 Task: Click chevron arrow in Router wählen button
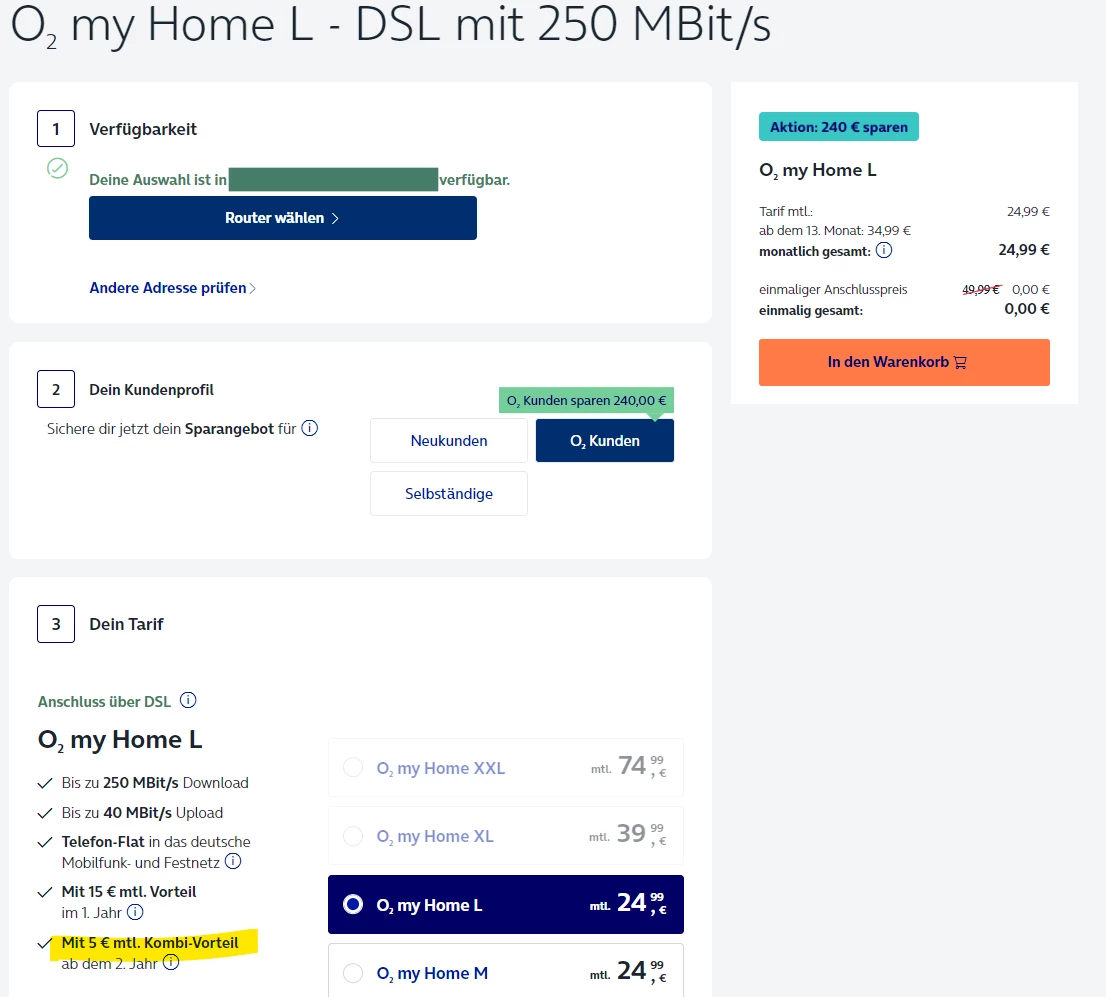pos(335,218)
